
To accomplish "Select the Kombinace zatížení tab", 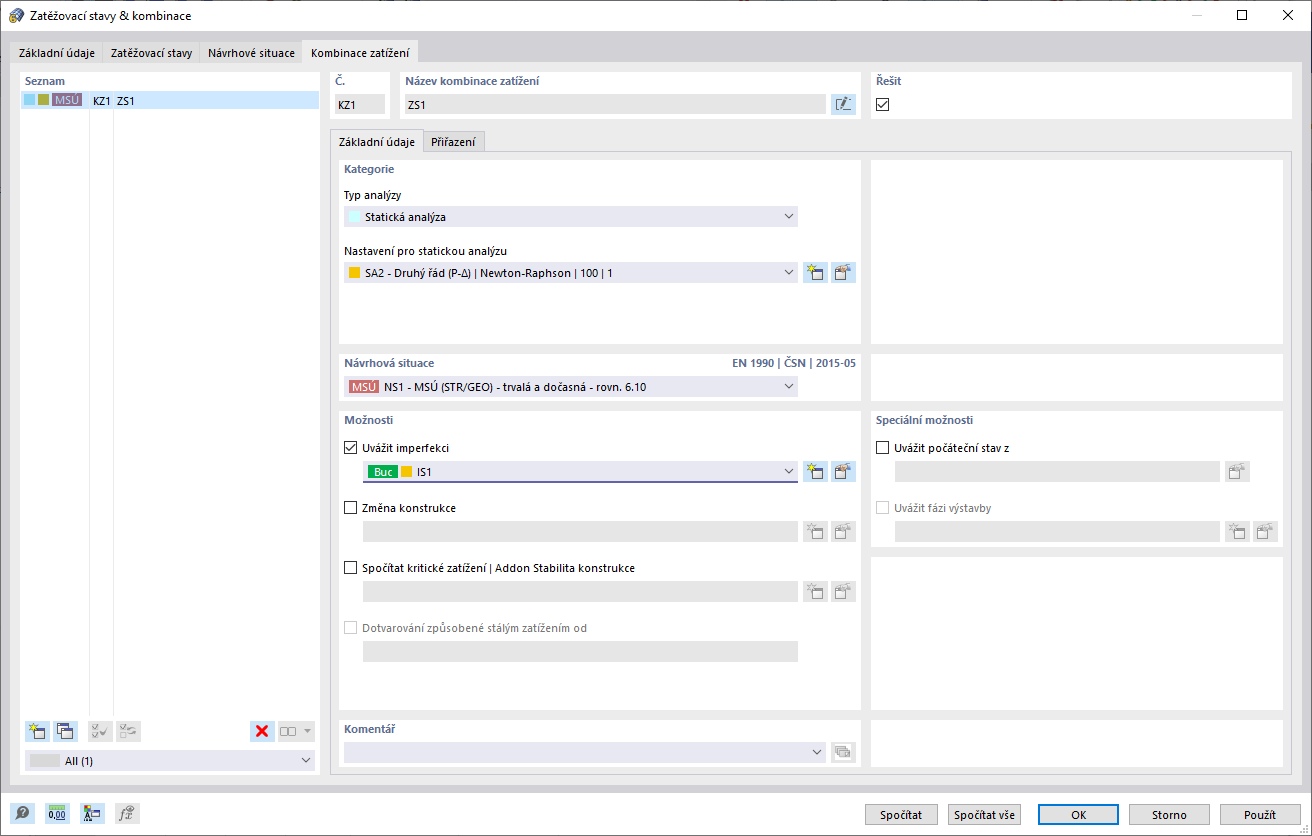I will (x=361, y=53).
